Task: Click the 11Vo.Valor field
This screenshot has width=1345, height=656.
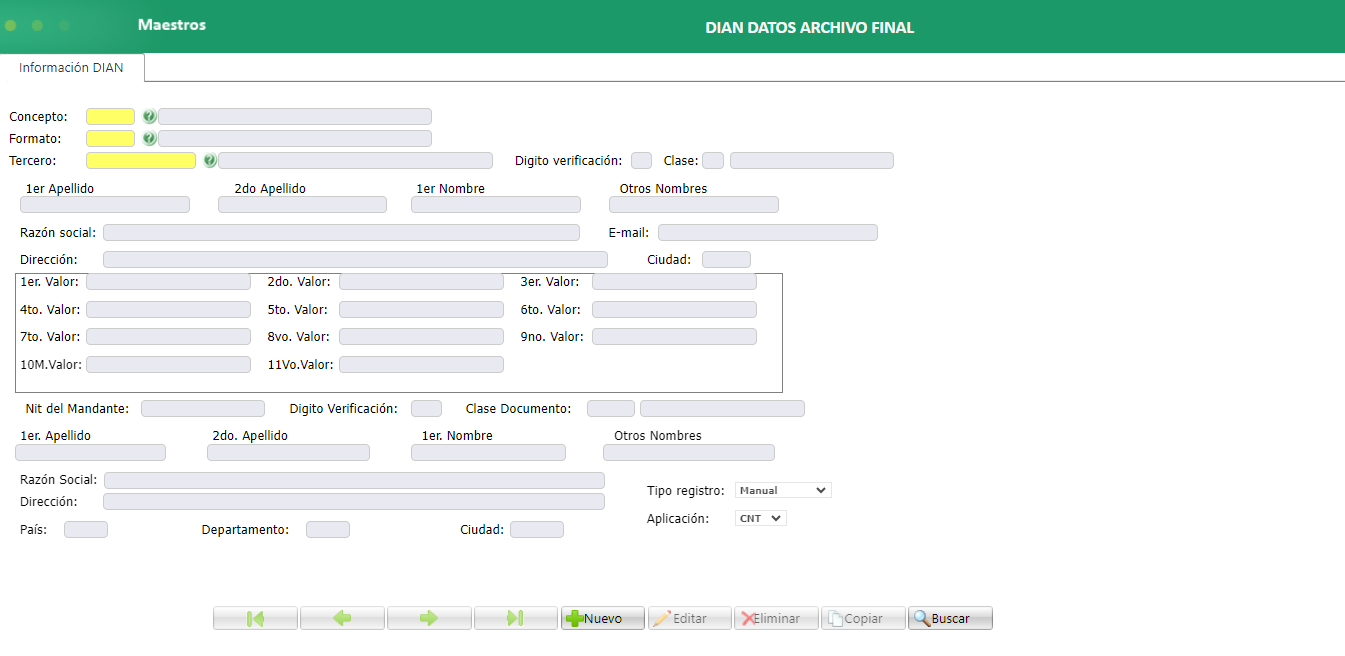Action: (x=421, y=365)
